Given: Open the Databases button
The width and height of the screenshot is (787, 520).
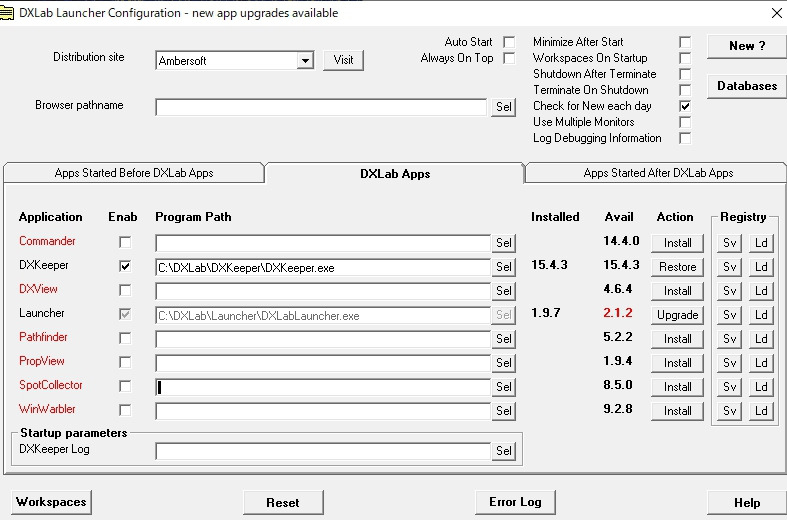Looking at the screenshot, I should pyautogui.click(x=747, y=86).
